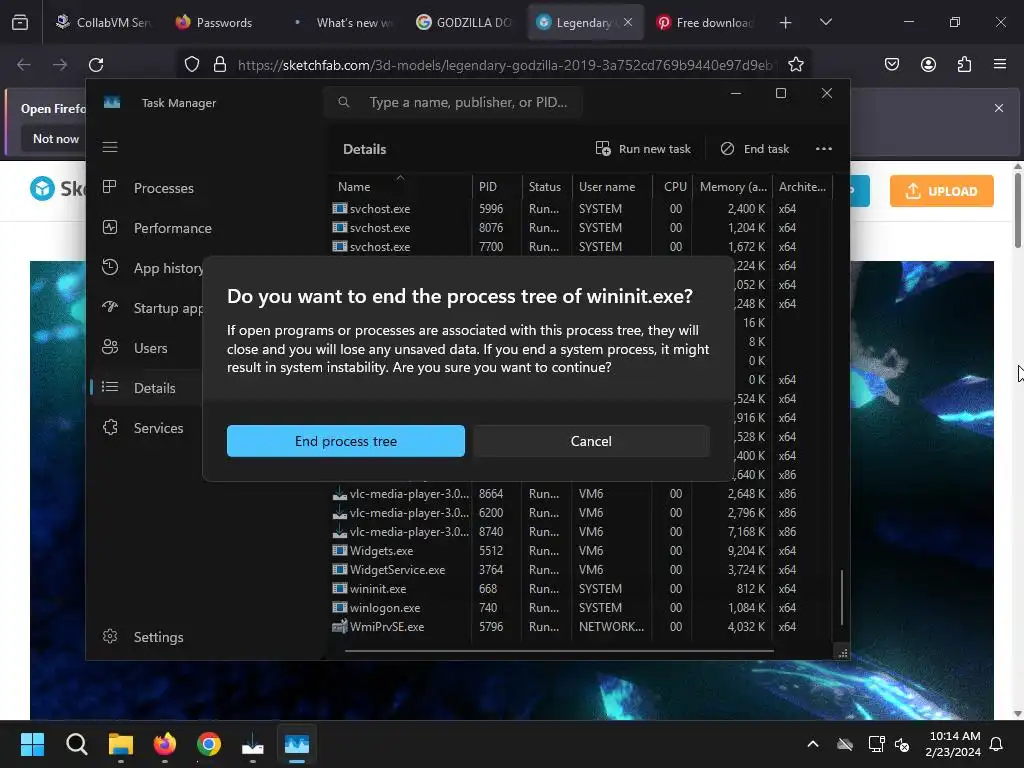The image size is (1024, 768).
Task: Open File Explorer from taskbar
Action: tap(121, 744)
